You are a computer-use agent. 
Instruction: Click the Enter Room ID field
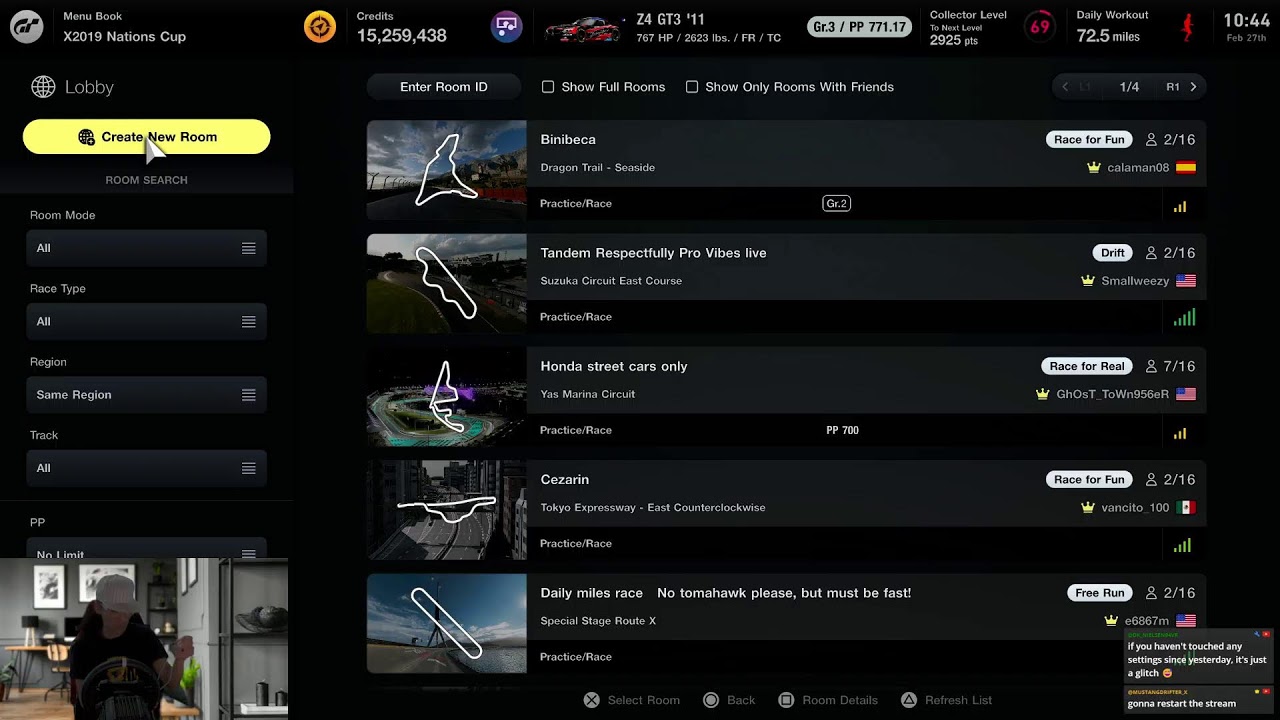tap(444, 87)
